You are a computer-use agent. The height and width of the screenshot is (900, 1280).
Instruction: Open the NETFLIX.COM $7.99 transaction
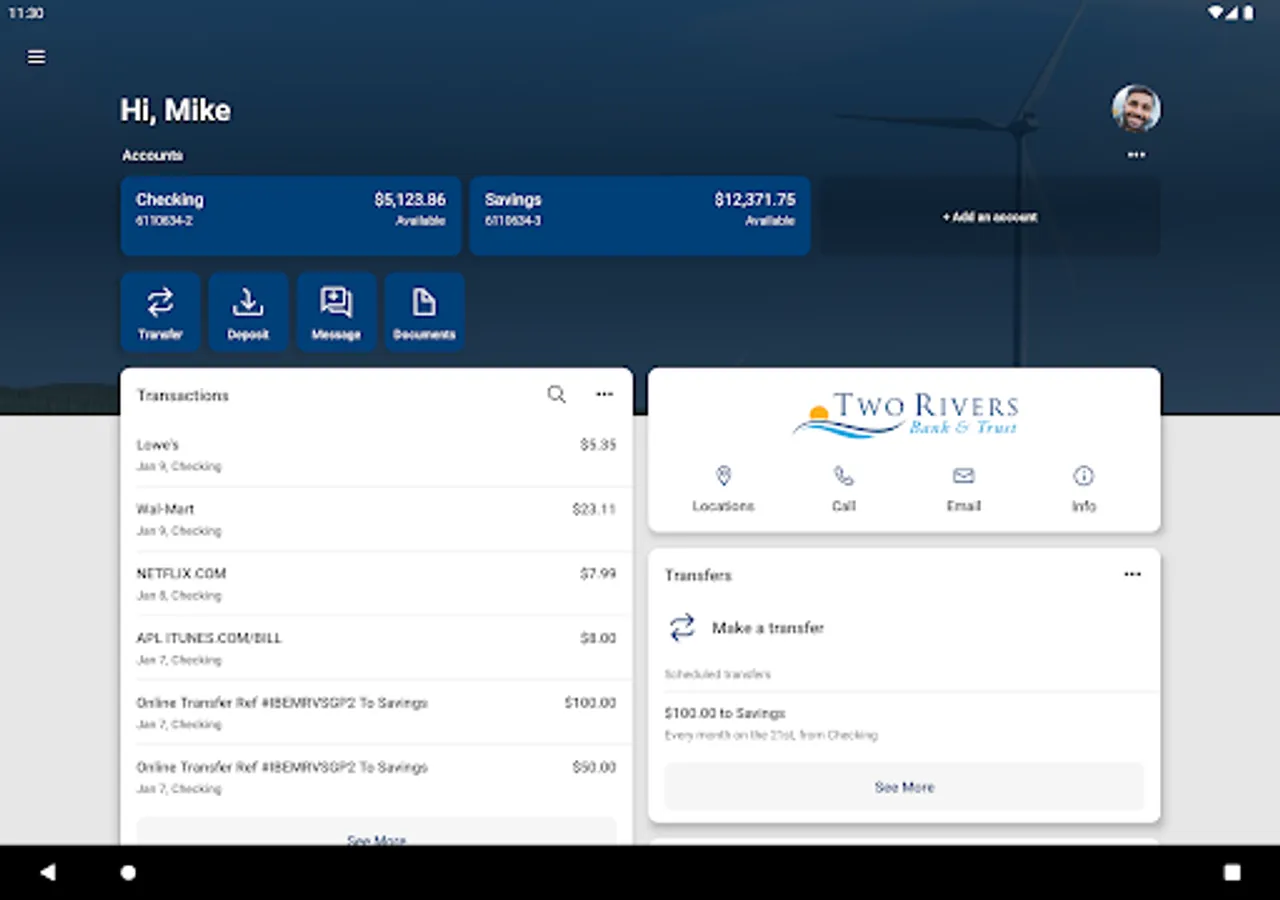point(376,584)
